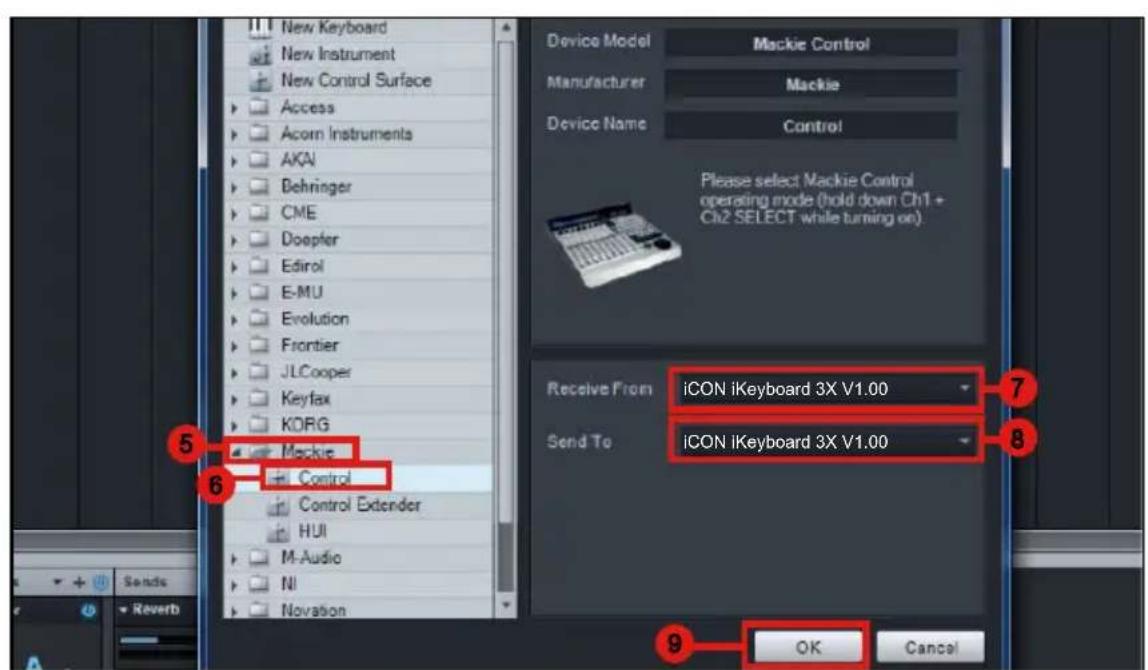
Task: Click the device list scroll down arrow
Action: pos(506,606)
